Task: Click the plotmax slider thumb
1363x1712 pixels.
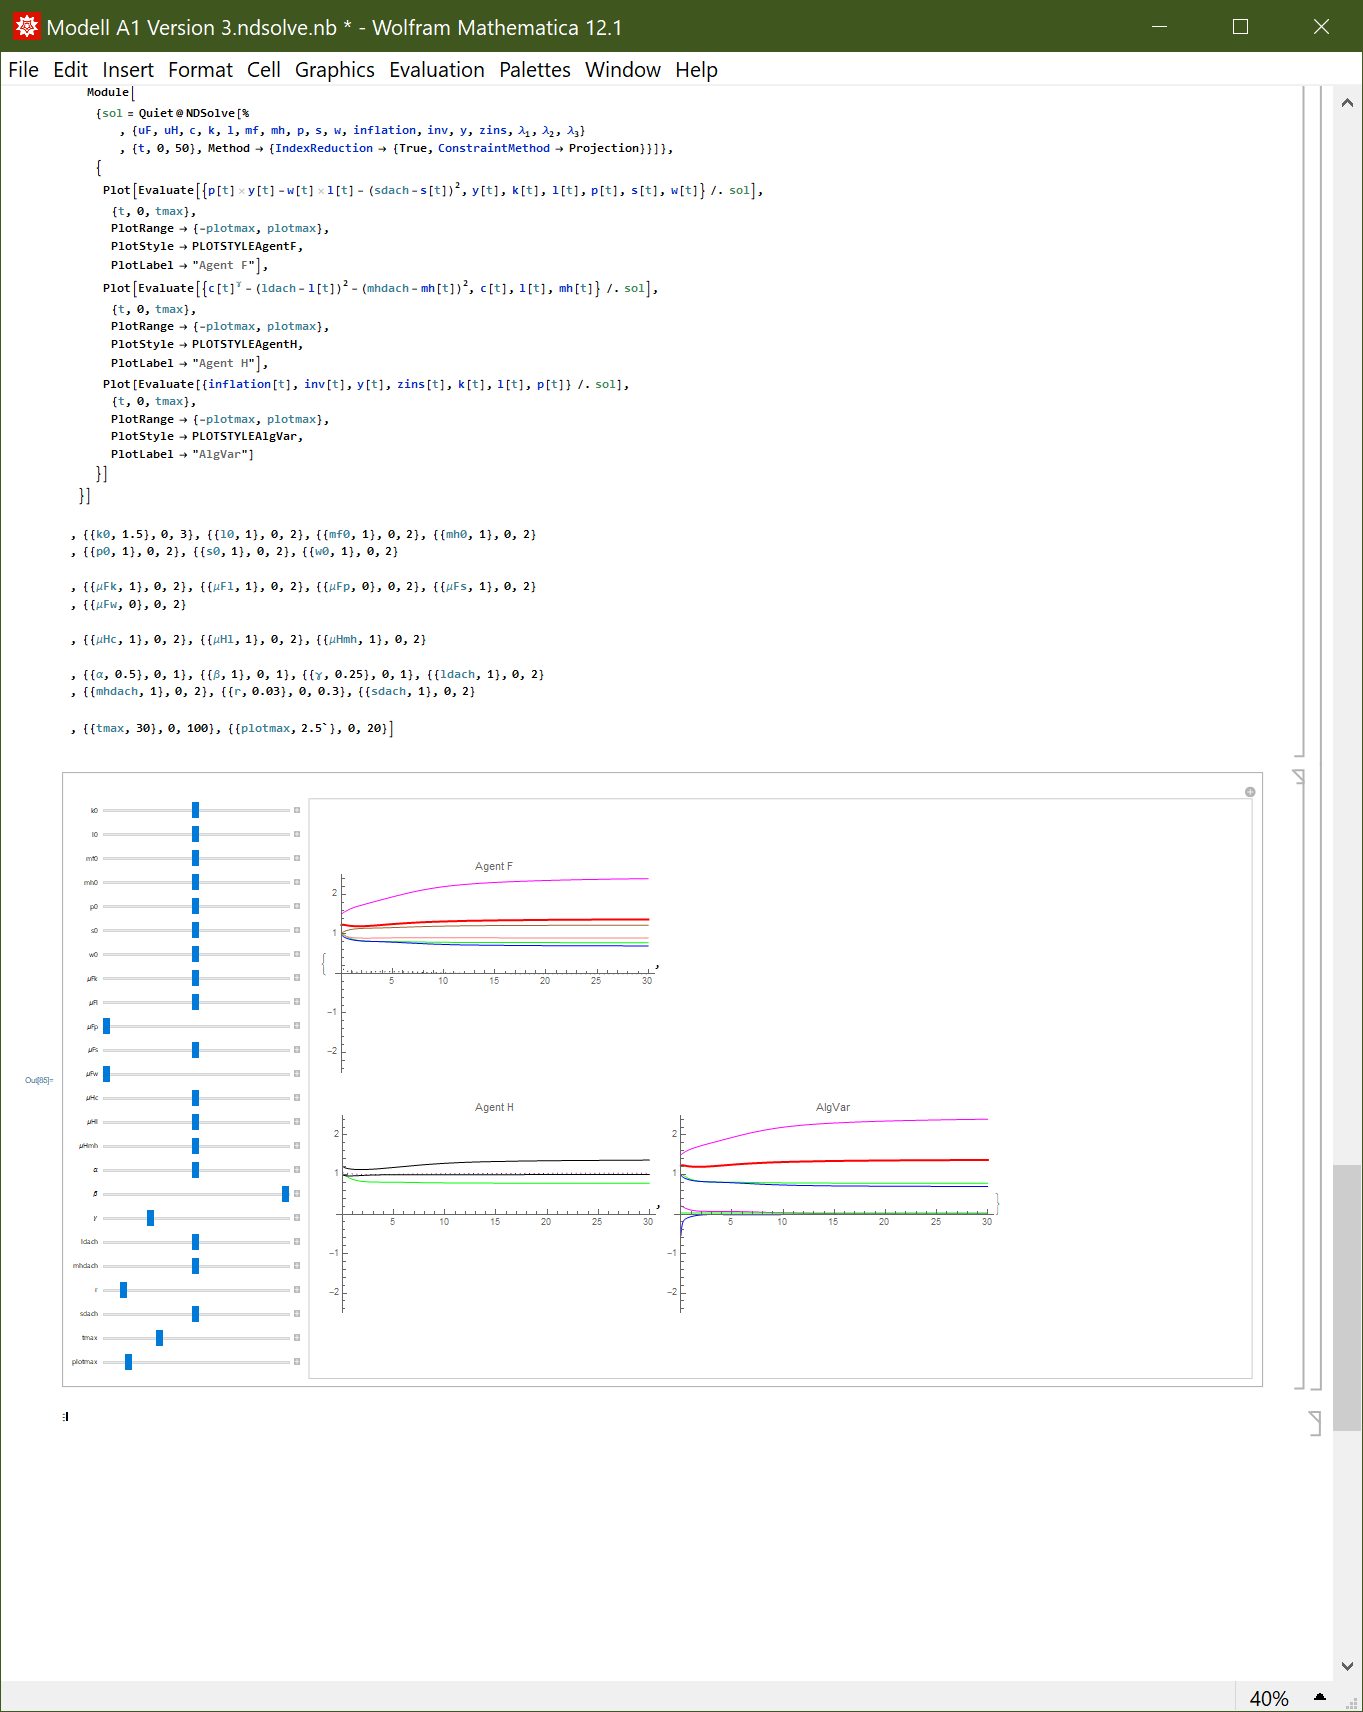Action: pyautogui.click(x=128, y=1362)
